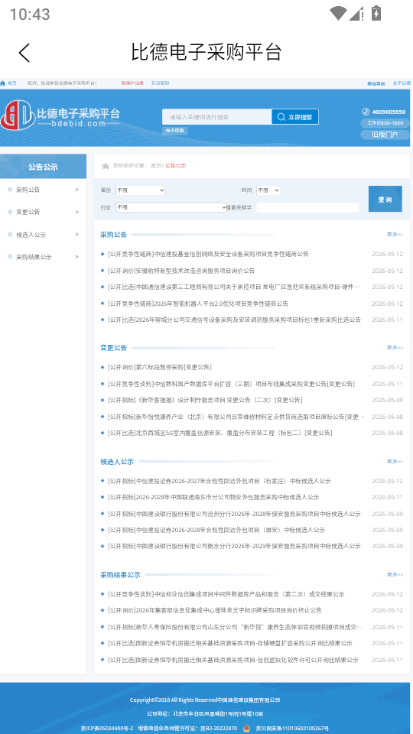The image size is (413, 734).
Task: Open 中信建投基金信创网络及安全设备采购 announcement
Action: tap(208, 254)
